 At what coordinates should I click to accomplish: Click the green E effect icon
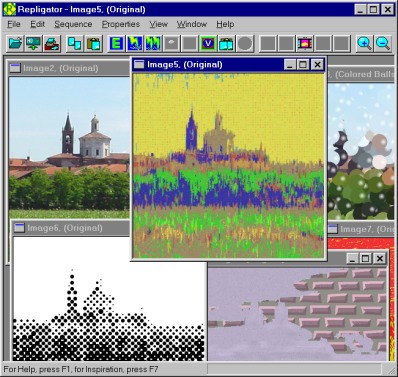116,44
